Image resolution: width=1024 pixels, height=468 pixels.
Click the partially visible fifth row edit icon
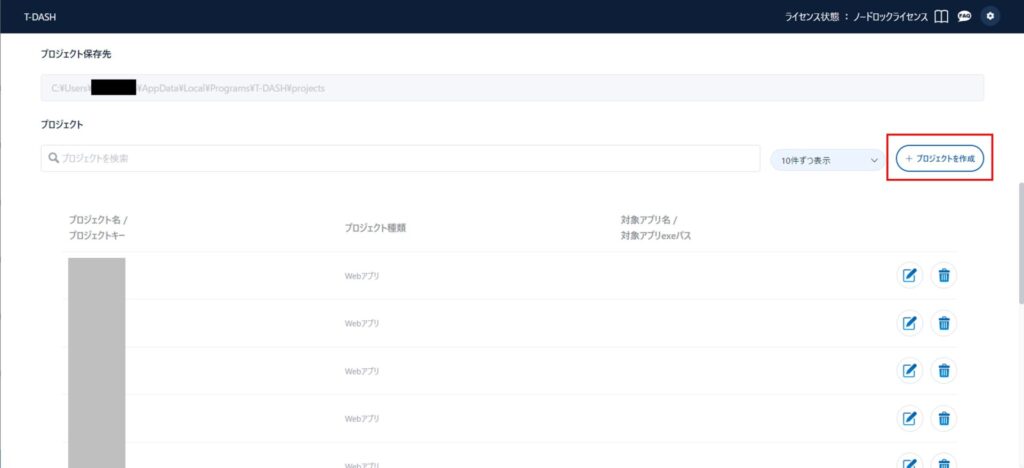tap(910, 462)
